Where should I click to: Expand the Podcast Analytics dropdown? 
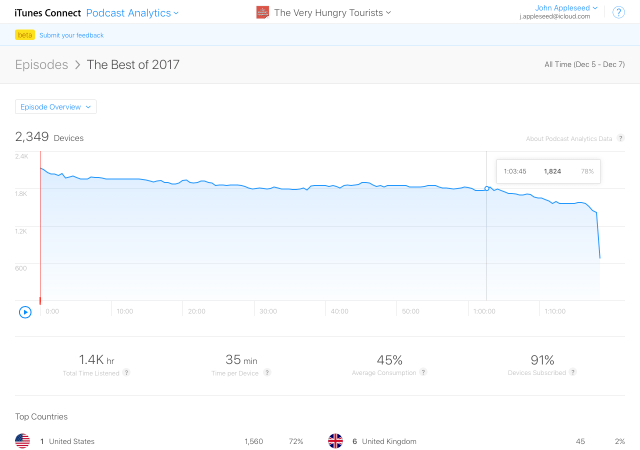click(132, 13)
